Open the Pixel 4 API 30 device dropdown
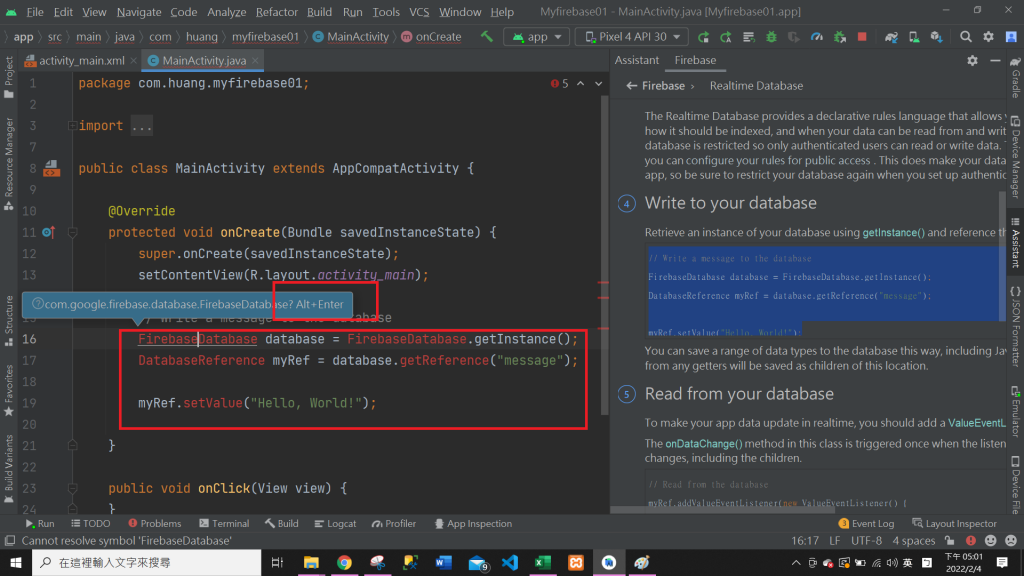Image resolution: width=1024 pixels, height=576 pixels. (632, 37)
